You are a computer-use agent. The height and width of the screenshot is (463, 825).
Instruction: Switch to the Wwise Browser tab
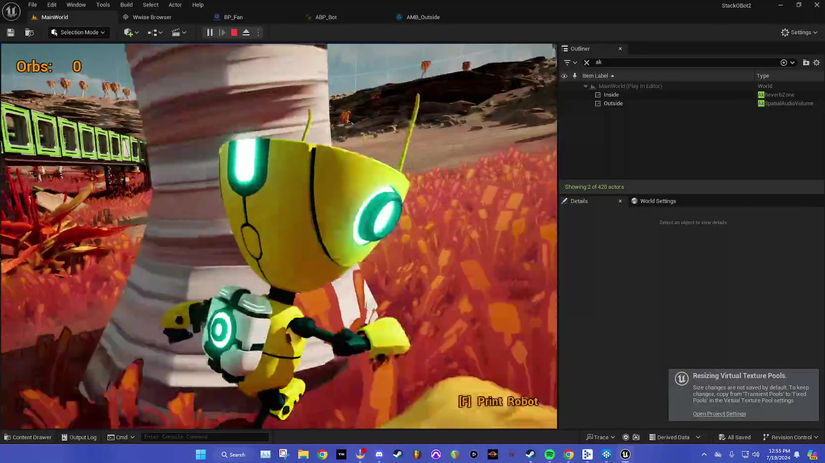point(152,17)
